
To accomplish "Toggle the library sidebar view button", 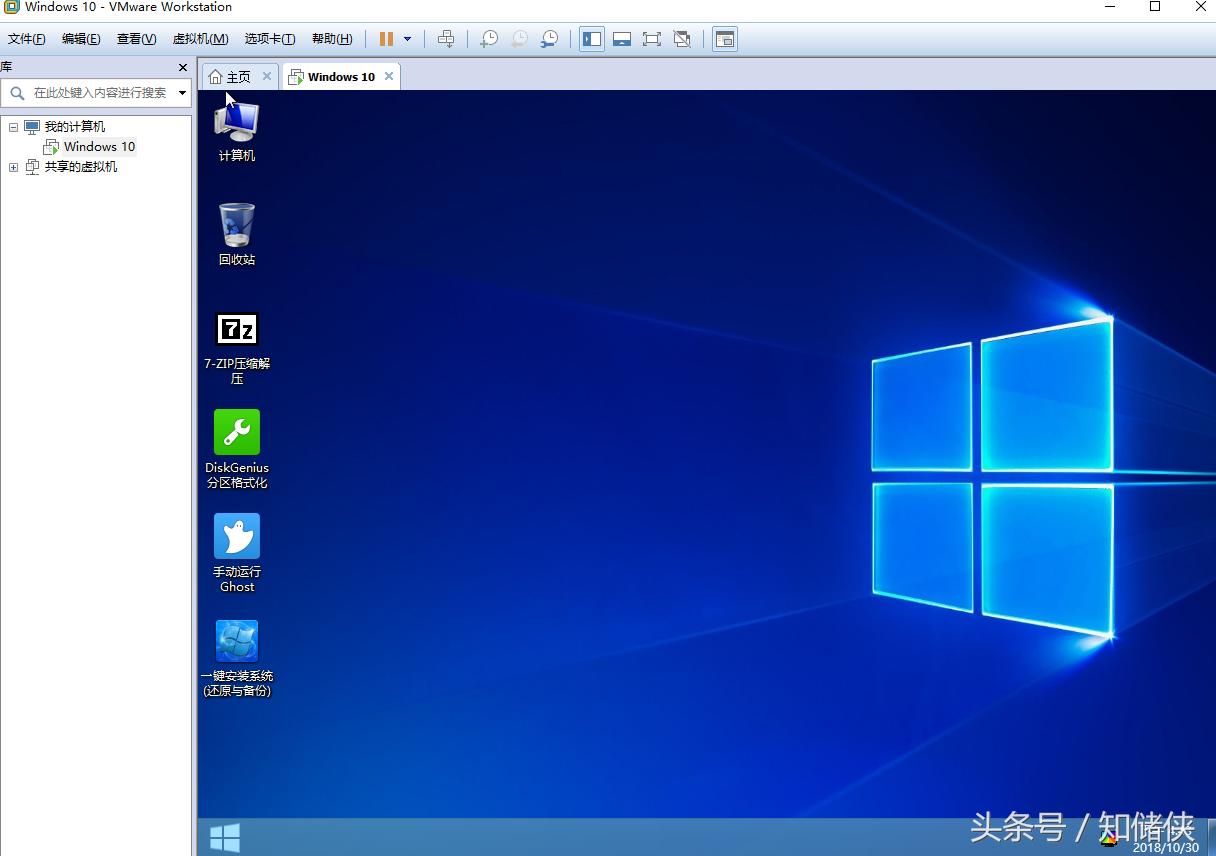I will pos(592,39).
